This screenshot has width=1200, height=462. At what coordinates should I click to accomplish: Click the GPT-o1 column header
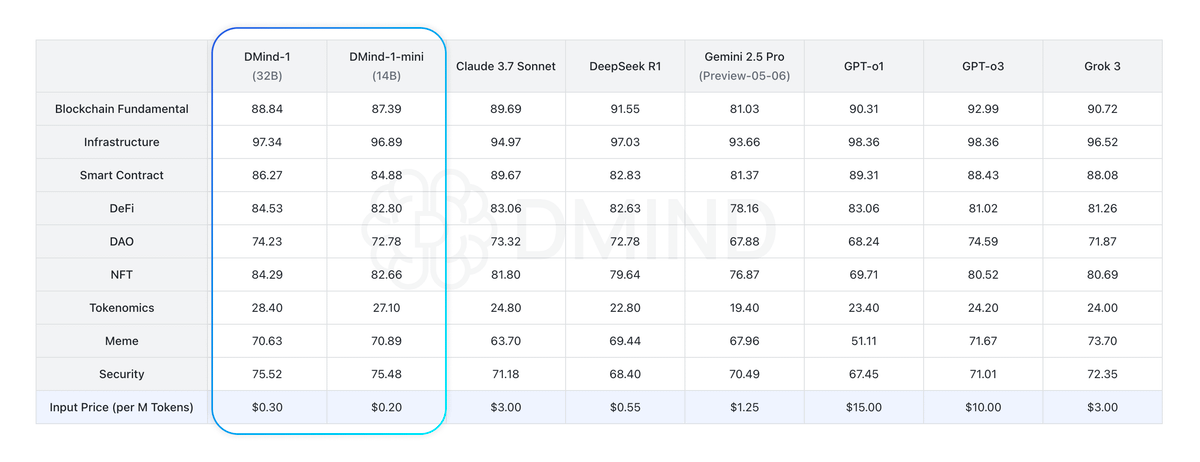[x=863, y=66]
